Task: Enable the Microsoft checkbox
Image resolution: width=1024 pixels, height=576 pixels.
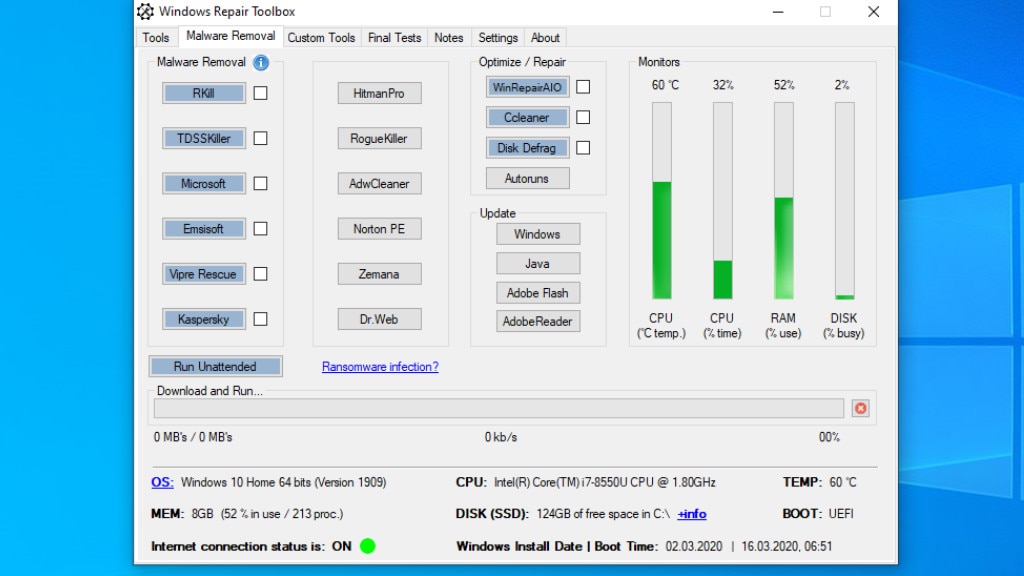Action: coord(261,184)
